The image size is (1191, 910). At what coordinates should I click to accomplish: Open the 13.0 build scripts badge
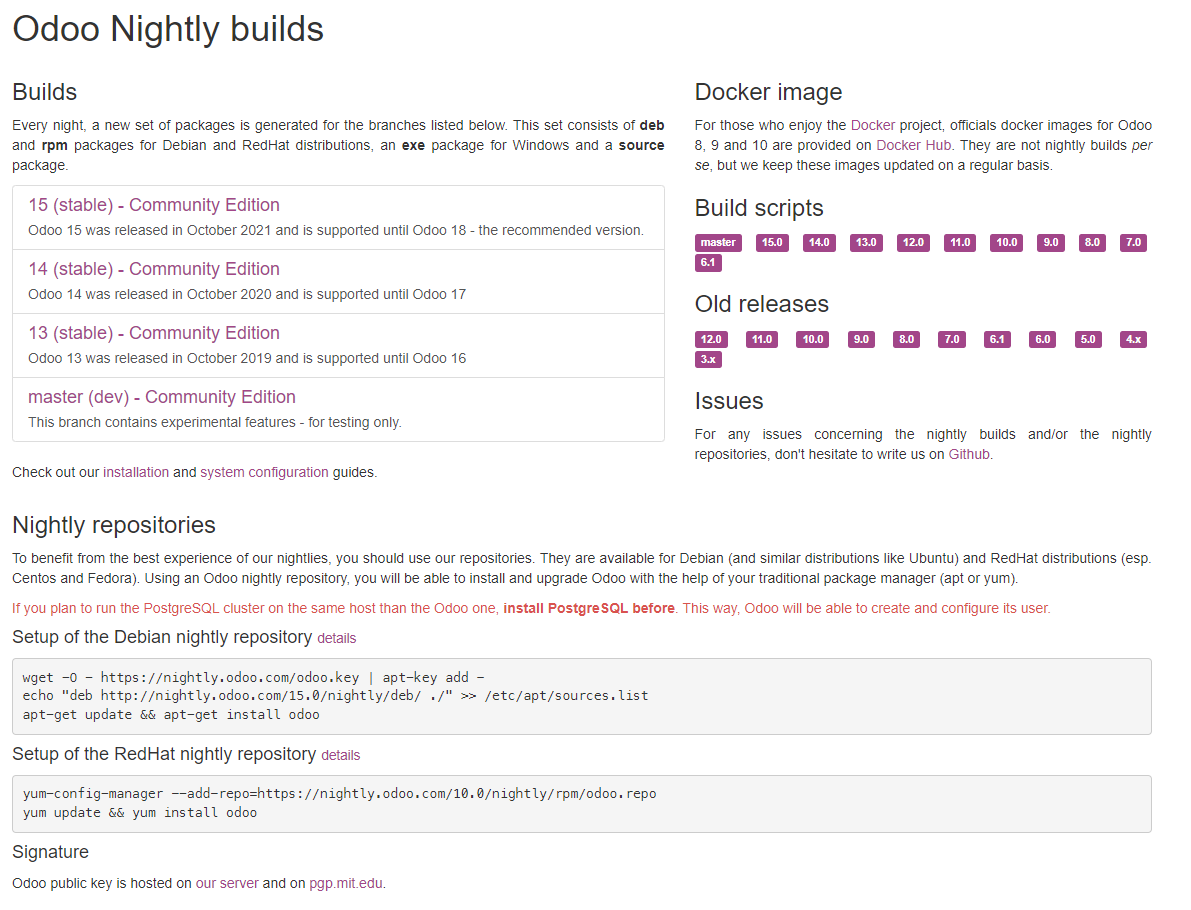[x=866, y=243]
